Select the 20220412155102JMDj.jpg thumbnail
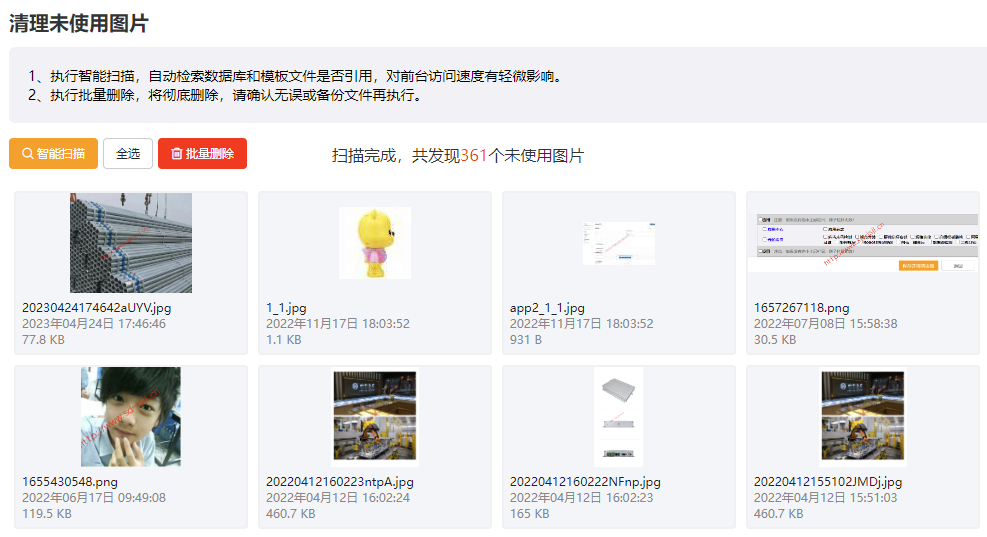 862,417
